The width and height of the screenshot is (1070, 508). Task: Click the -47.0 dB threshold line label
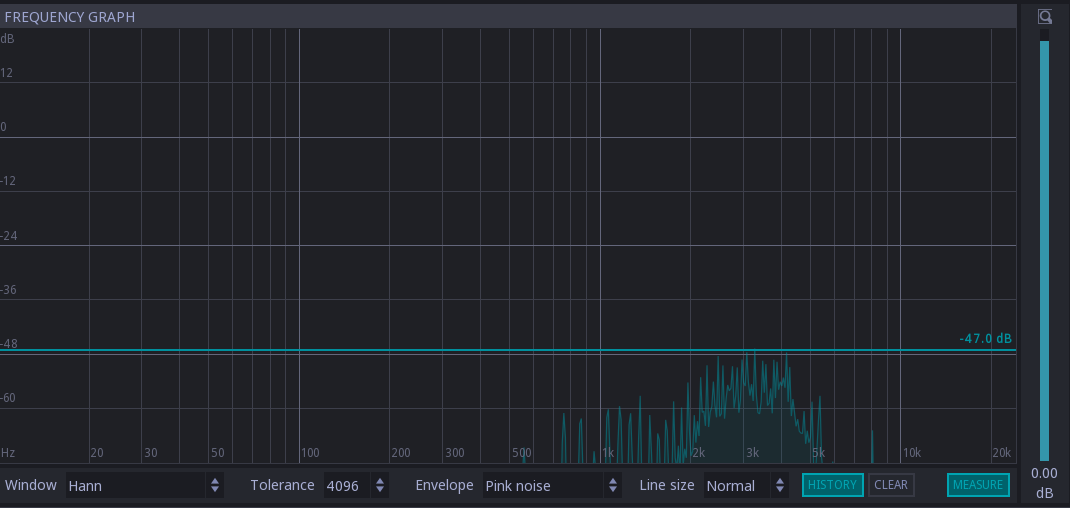(985, 339)
